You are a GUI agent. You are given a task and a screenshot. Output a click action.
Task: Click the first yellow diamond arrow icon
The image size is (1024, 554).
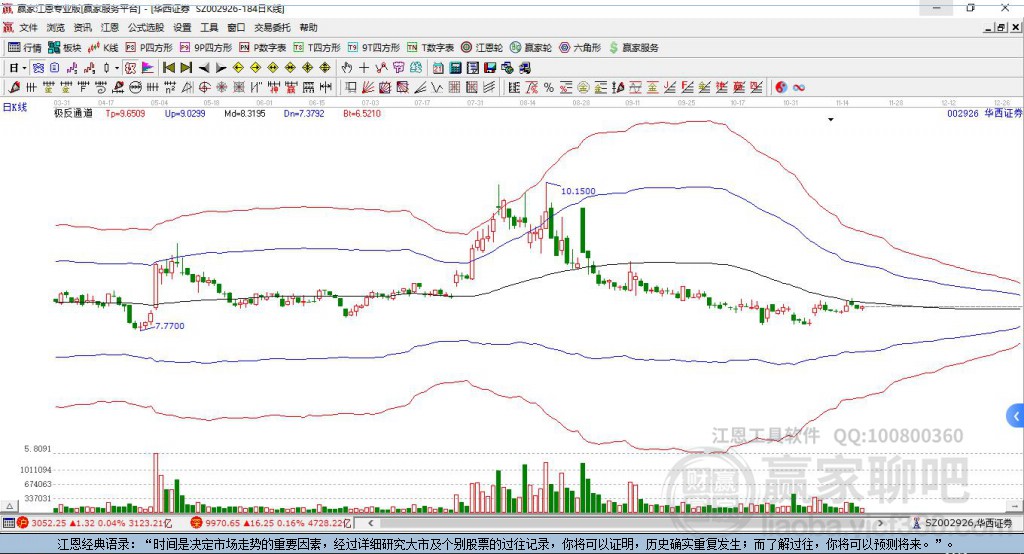click(x=238, y=67)
